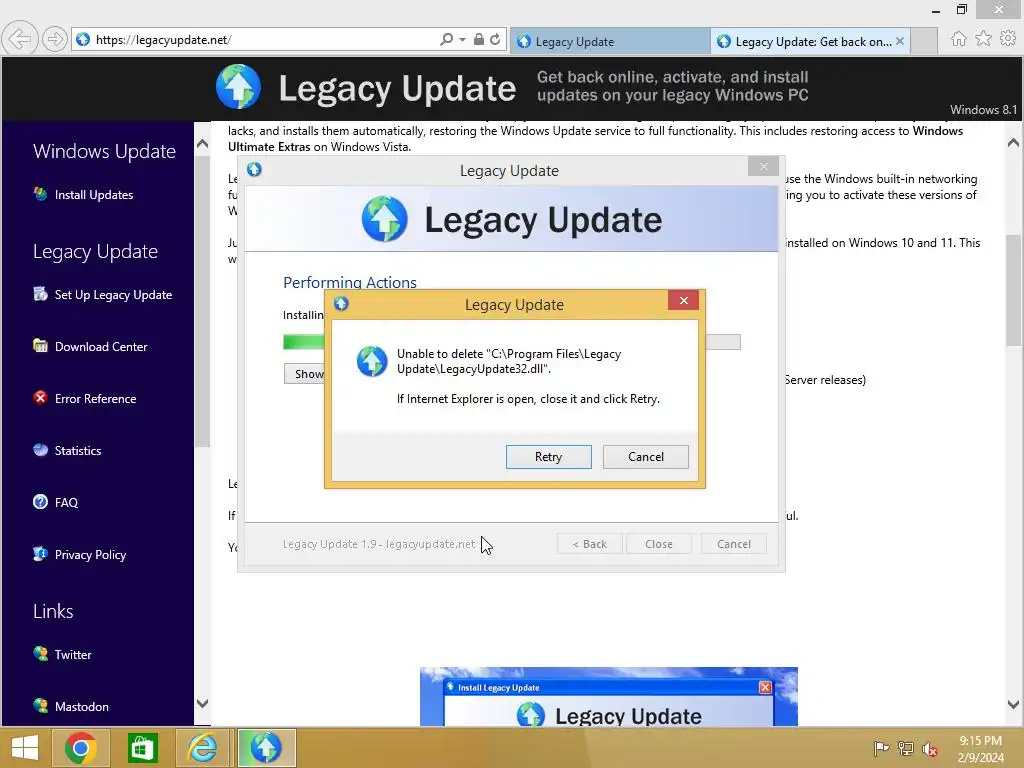1024x768 pixels.
Task: Open the Install Updates link
Action: 94,195
